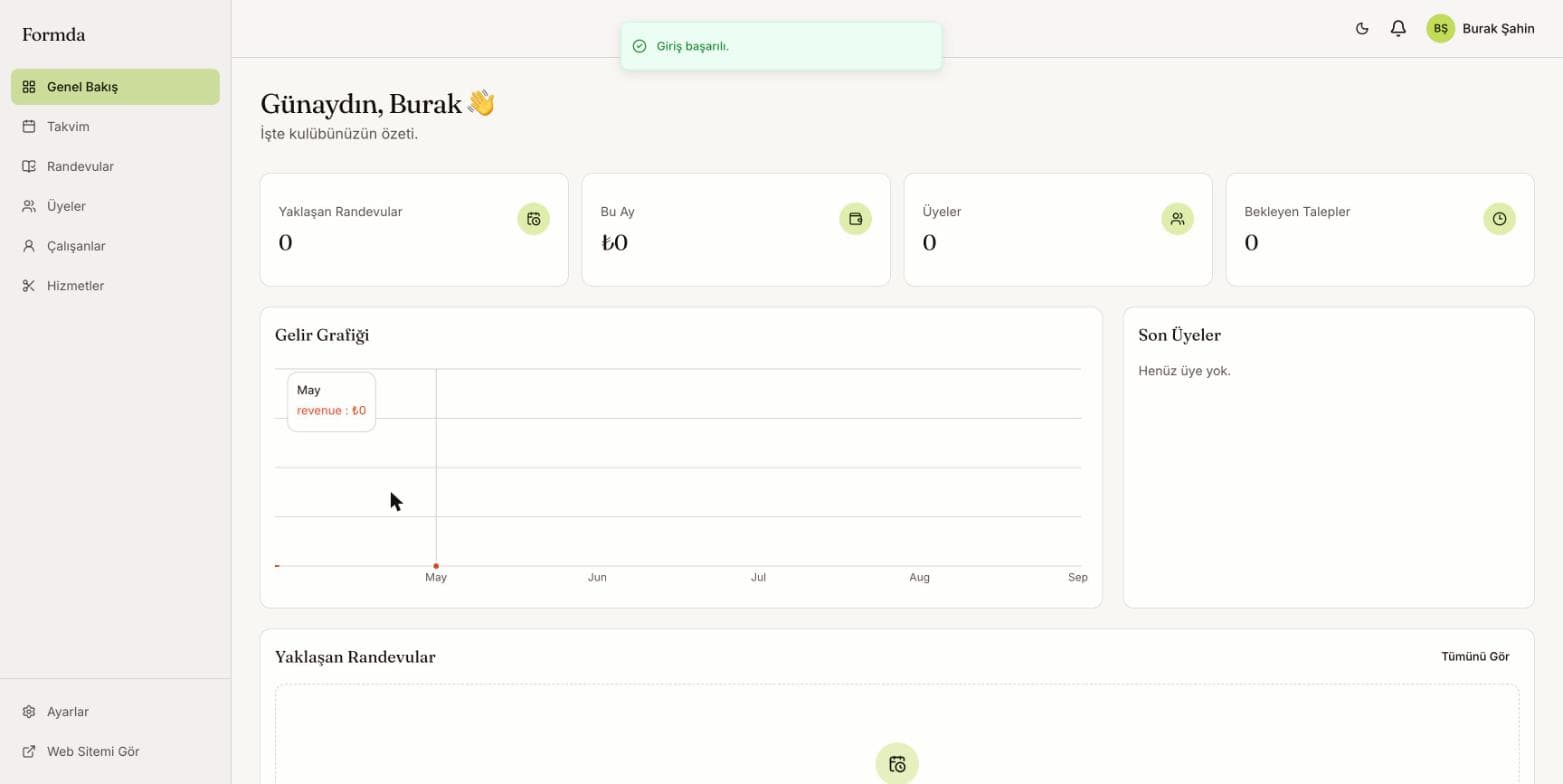Click the Bu Ay wallet icon
1563x784 pixels.
[856, 219]
